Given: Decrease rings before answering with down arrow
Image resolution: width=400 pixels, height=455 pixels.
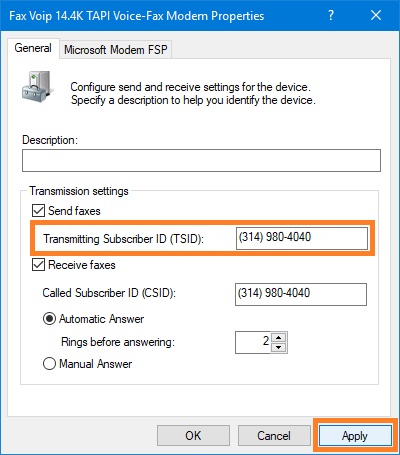Looking at the screenshot, I should click(x=279, y=347).
